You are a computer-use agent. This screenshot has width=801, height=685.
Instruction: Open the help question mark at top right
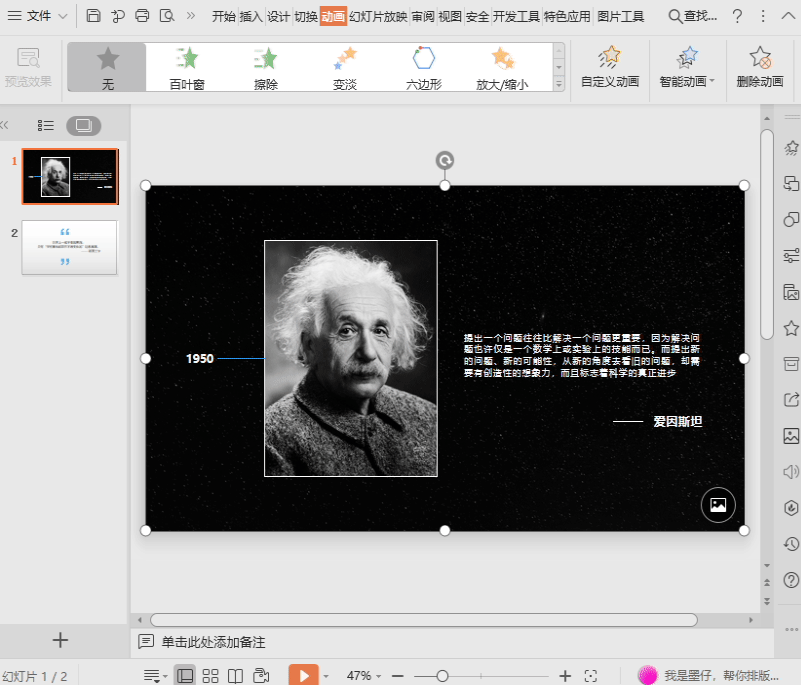coord(737,16)
